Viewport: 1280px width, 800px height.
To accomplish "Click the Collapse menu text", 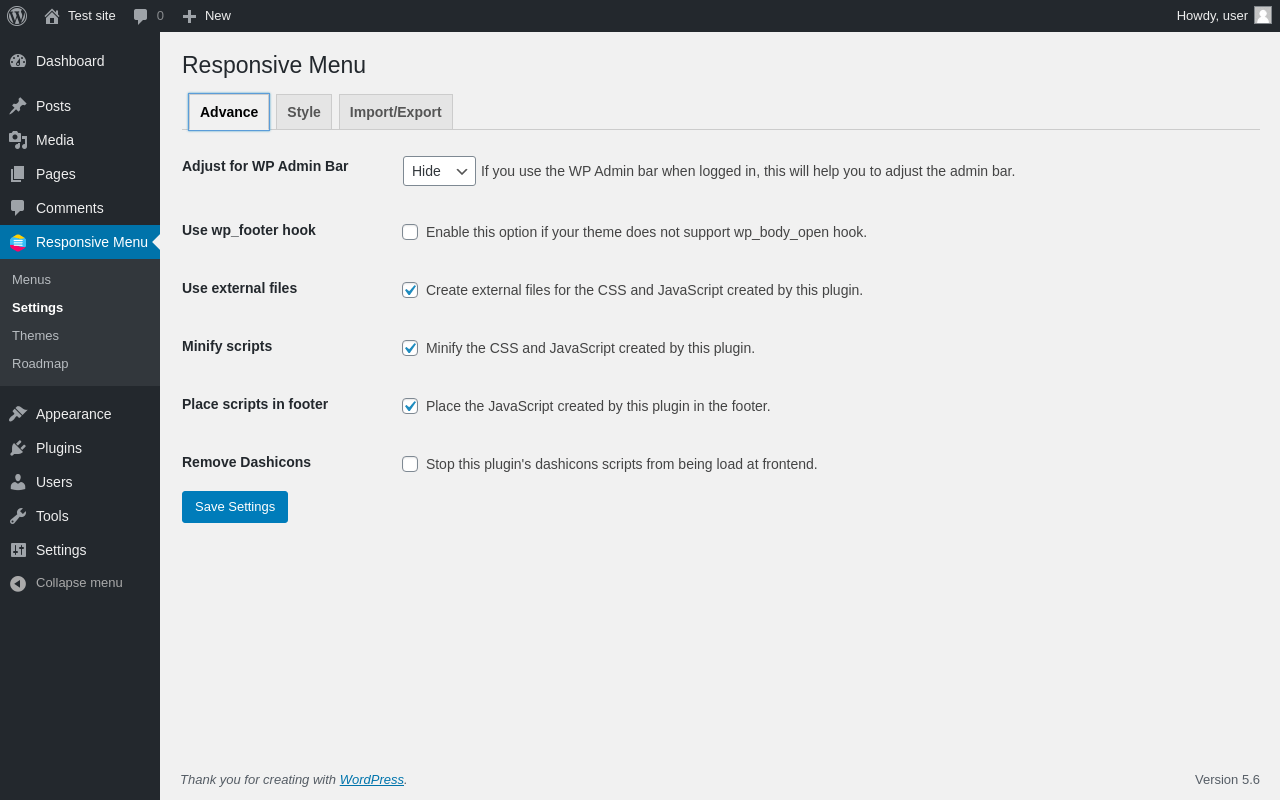I will pyautogui.click(x=79, y=583).
